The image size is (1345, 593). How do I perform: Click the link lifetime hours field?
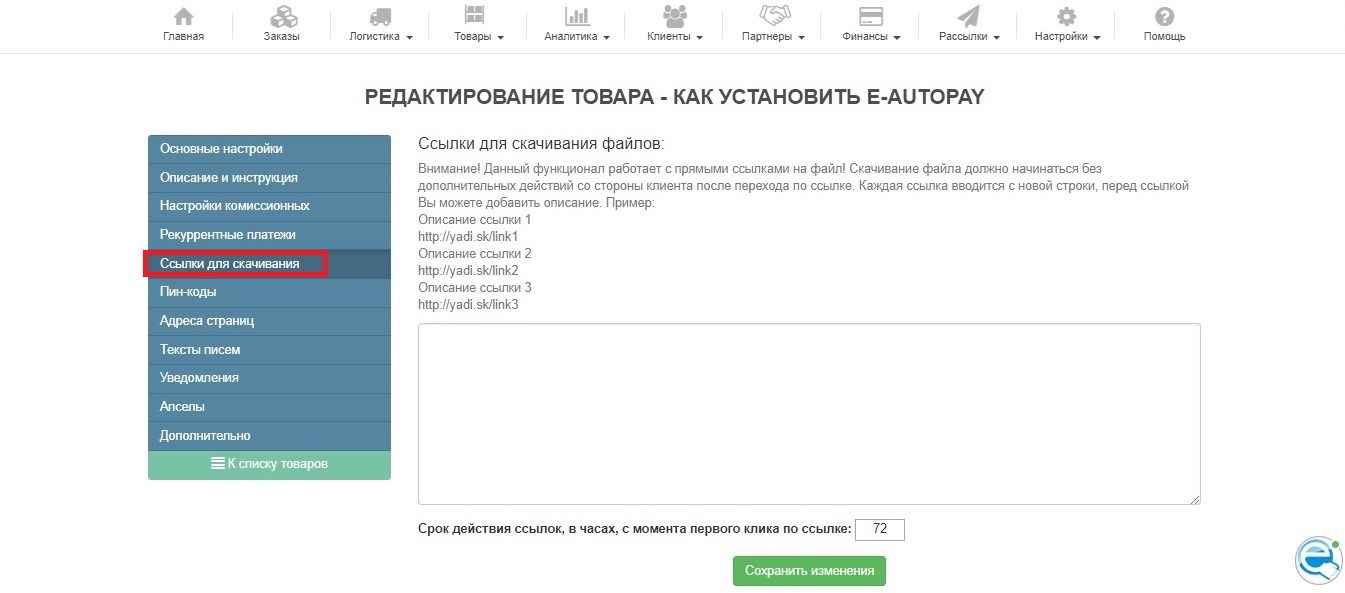point(879,530)
